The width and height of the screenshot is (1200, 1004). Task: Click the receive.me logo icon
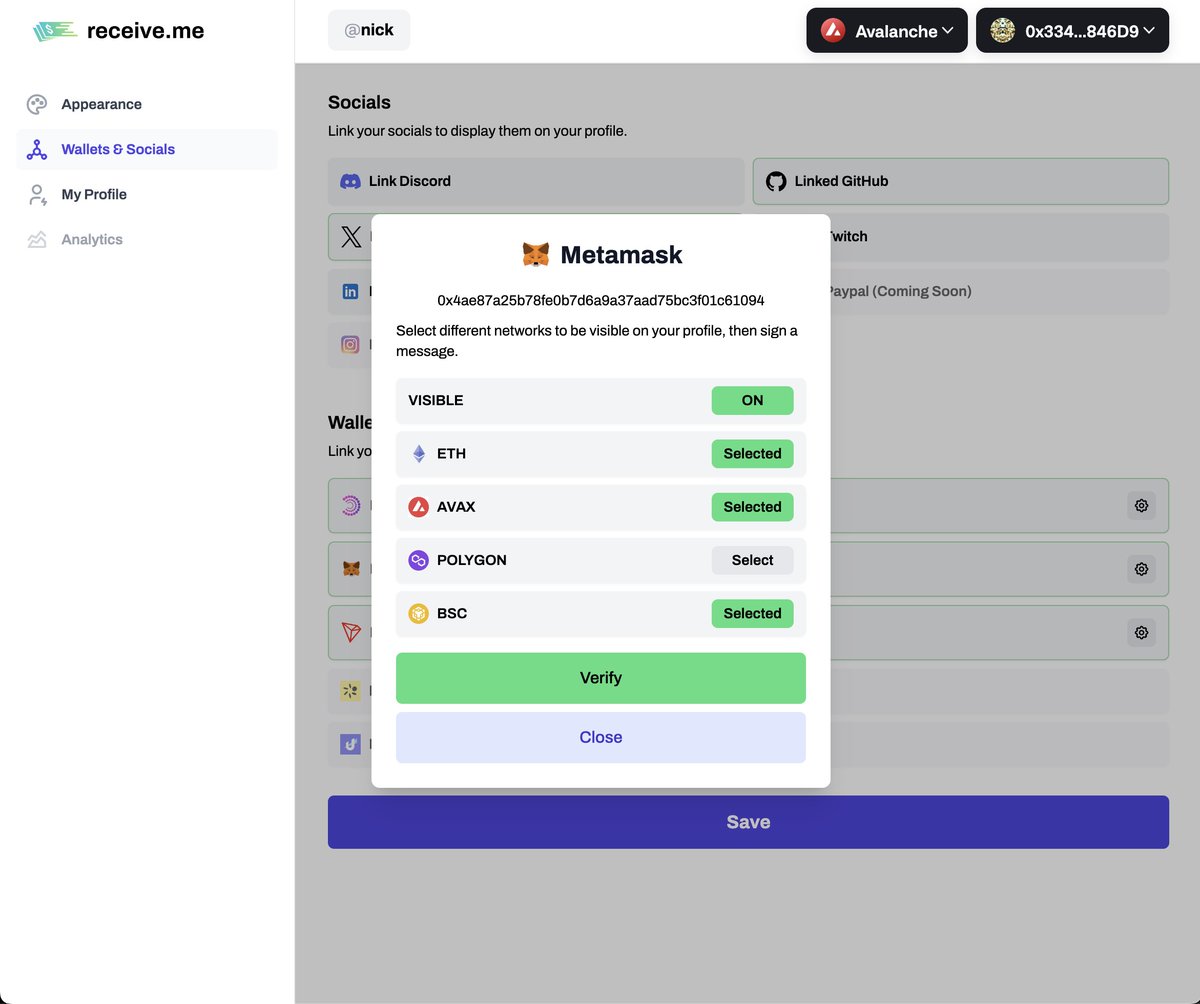[55, 31]
